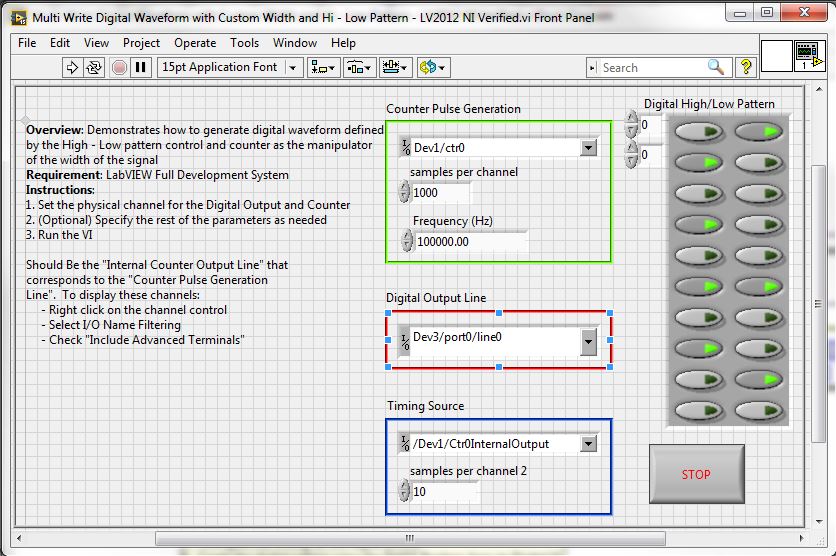The height and width of the screenshot is (556, 836).
Task: Expand the Dev3/port0/line0 output line dropdown
Action: (x=588, y=341)
